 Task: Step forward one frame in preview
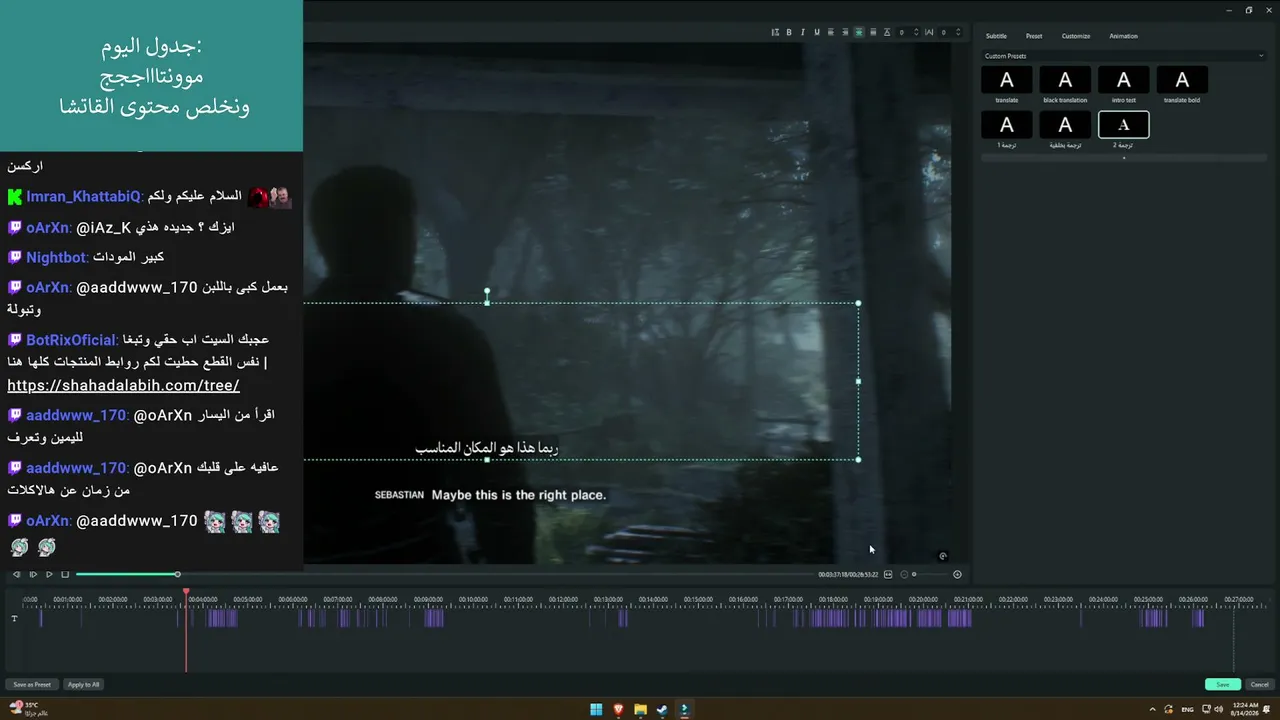33,574
